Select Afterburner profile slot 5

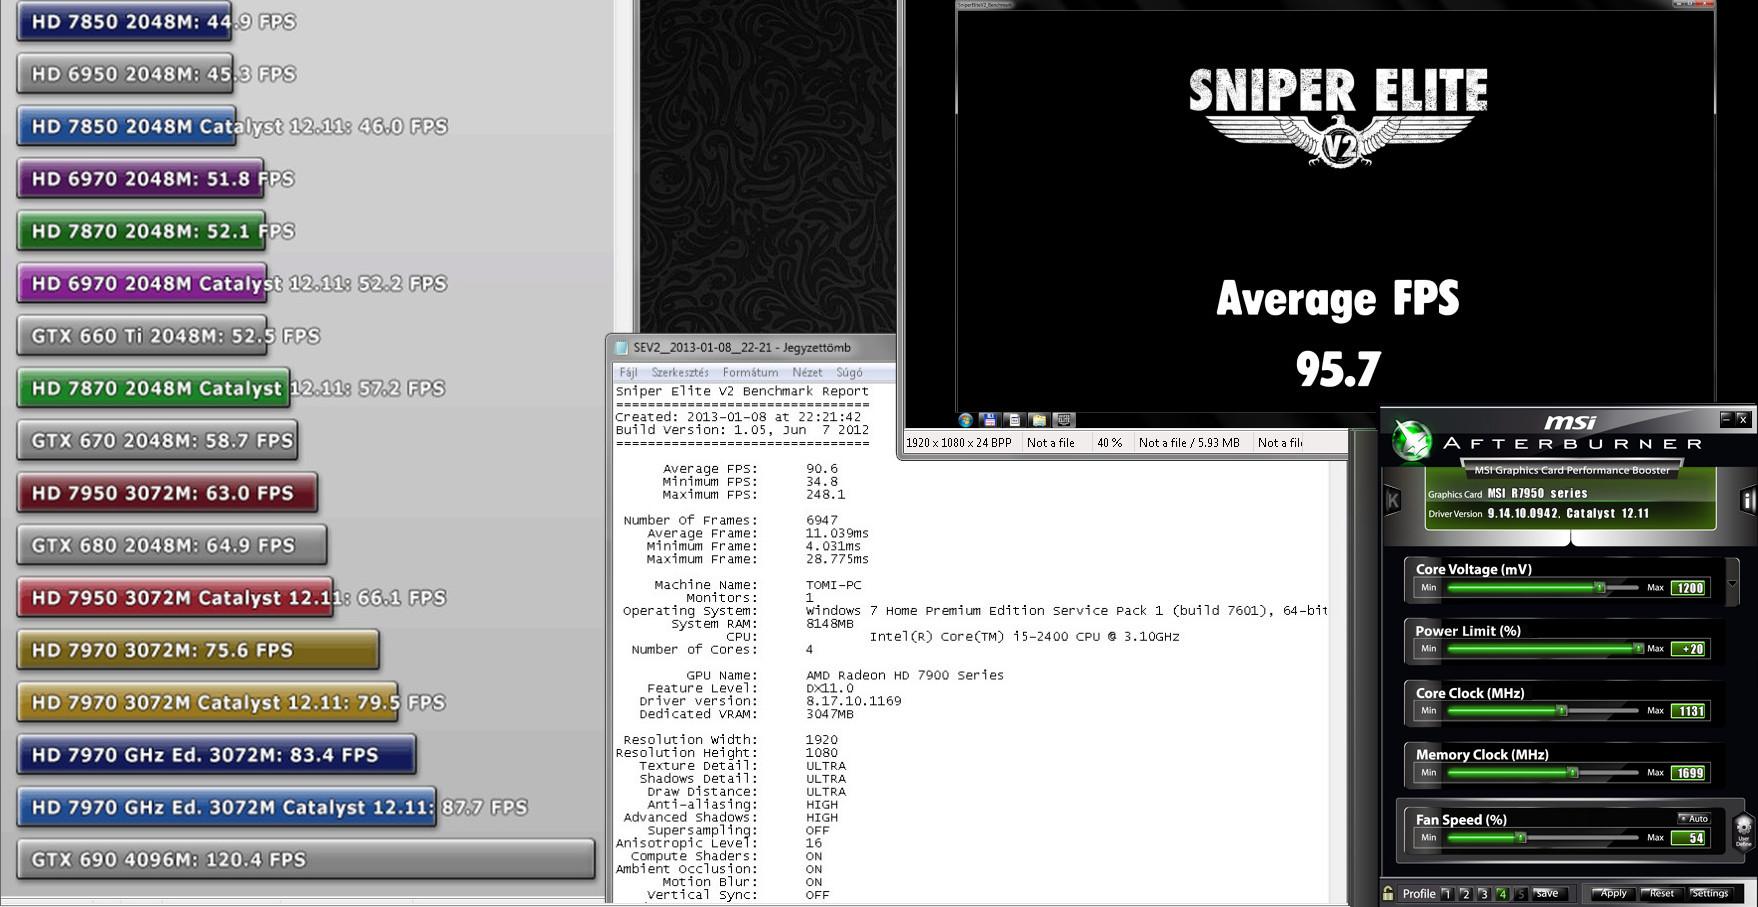tap(1521, 894)
